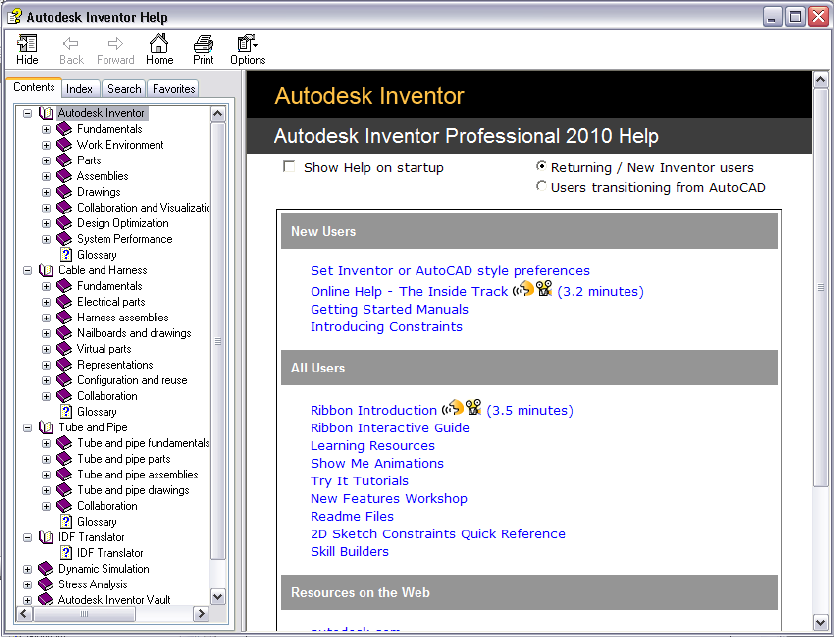Switch to the Contents tab
834x637 pixels.
[34, 87]
